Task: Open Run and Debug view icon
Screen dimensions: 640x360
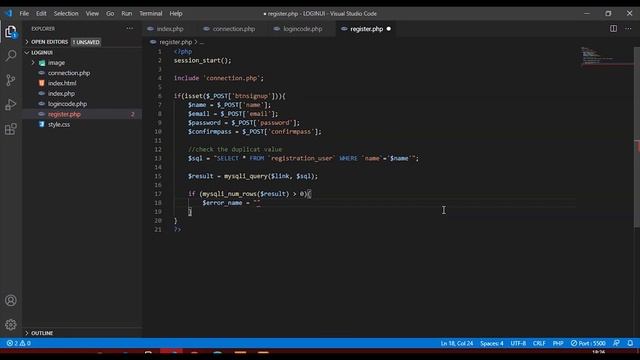Action: (11, 104)
